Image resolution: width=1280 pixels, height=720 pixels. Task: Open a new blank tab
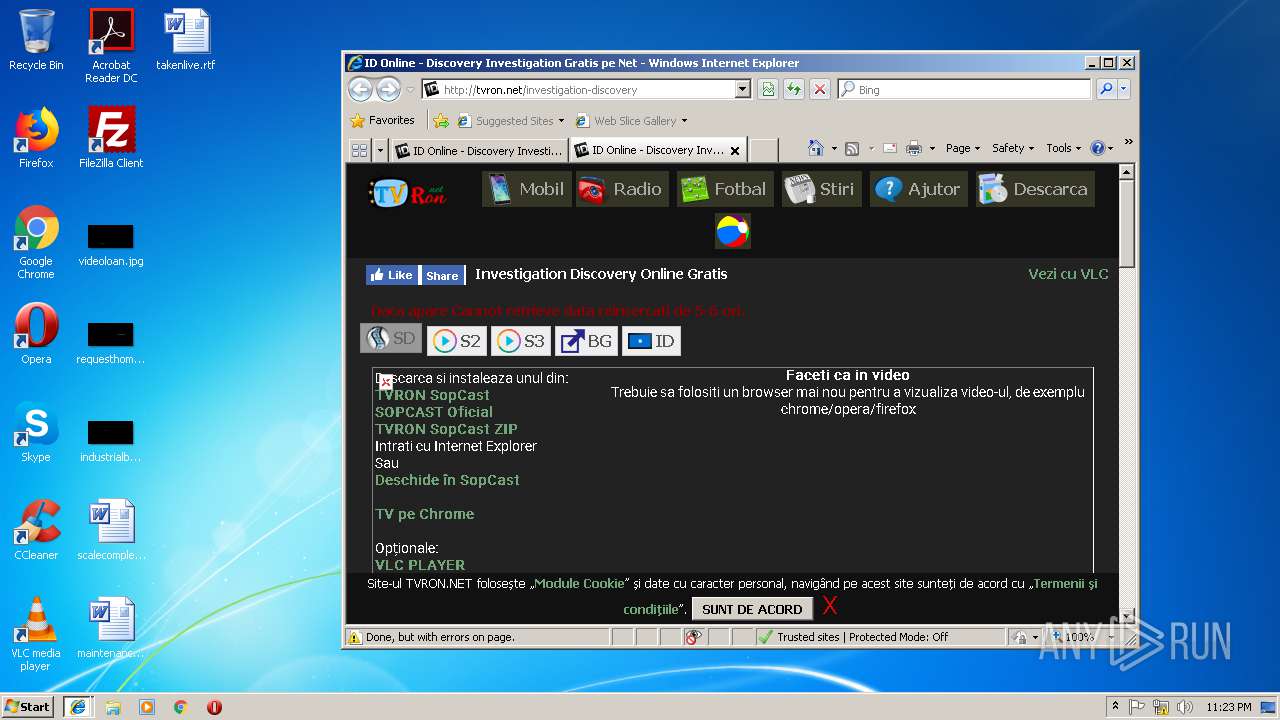(x=763, y=150)
